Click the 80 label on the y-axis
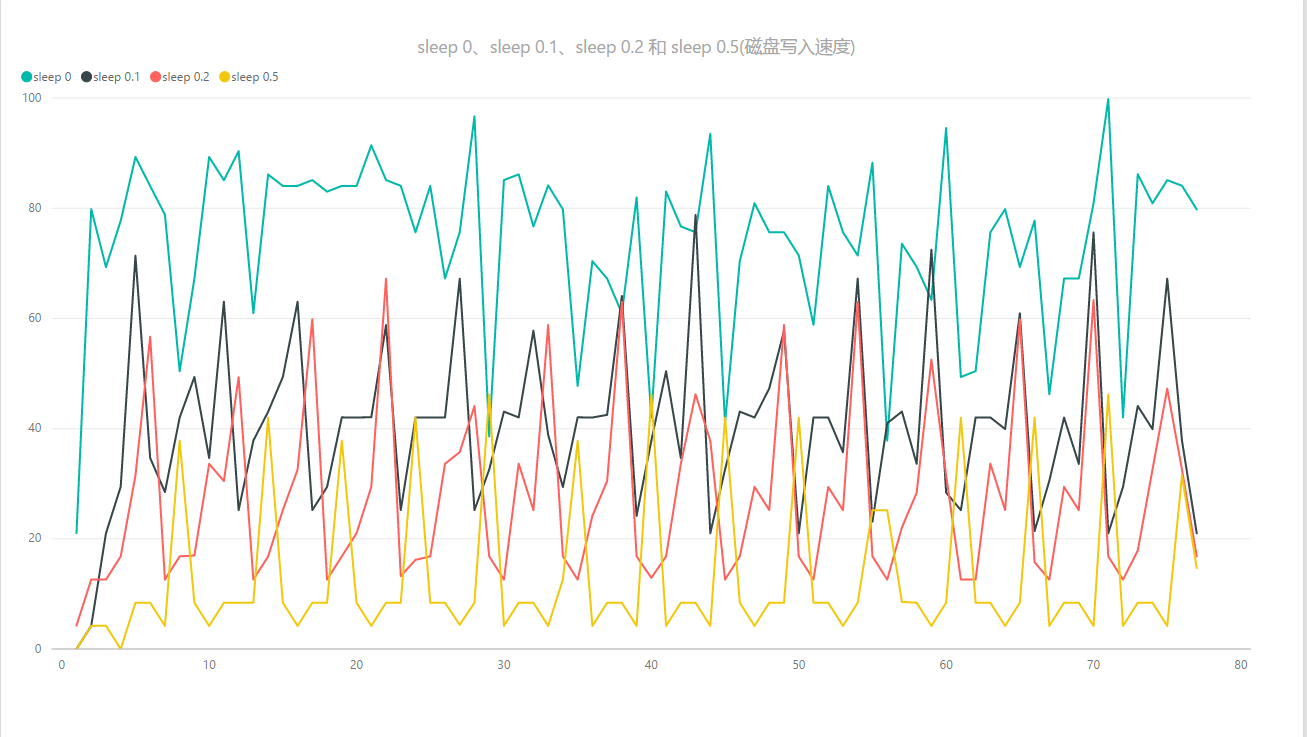This screenshot has height=737, width=1307. tap(35, 208)
